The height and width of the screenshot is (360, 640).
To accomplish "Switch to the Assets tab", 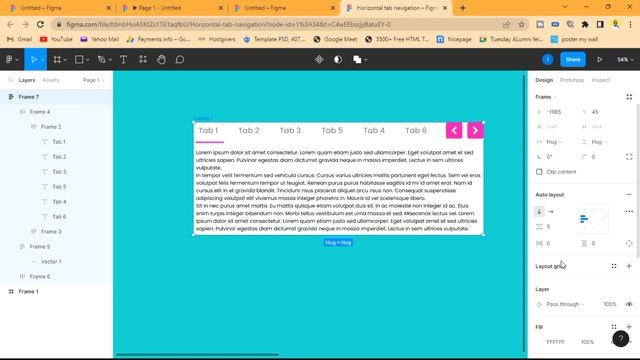I will (51, 80).
